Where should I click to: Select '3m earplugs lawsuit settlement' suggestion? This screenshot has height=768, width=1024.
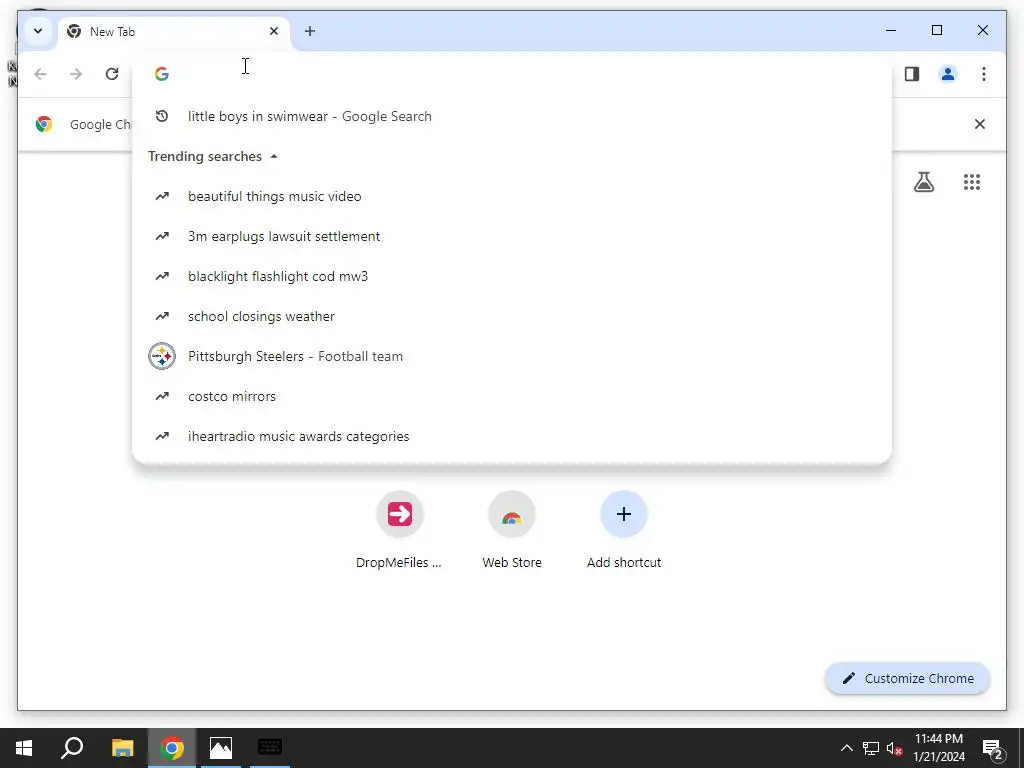[512, 236]
